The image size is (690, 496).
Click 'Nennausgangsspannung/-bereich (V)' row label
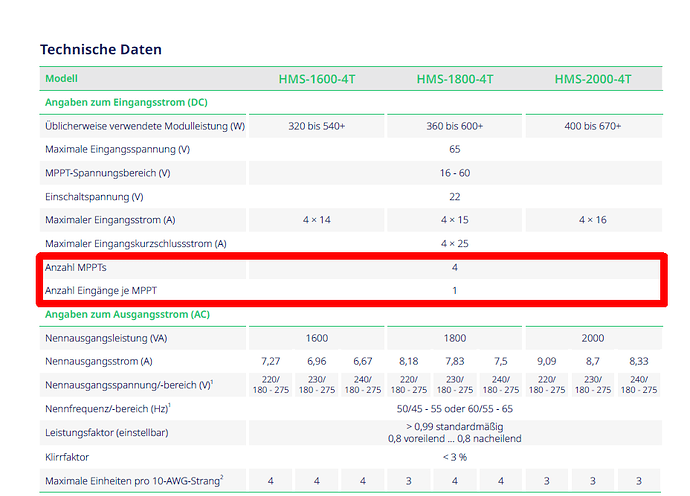(129, 385)
